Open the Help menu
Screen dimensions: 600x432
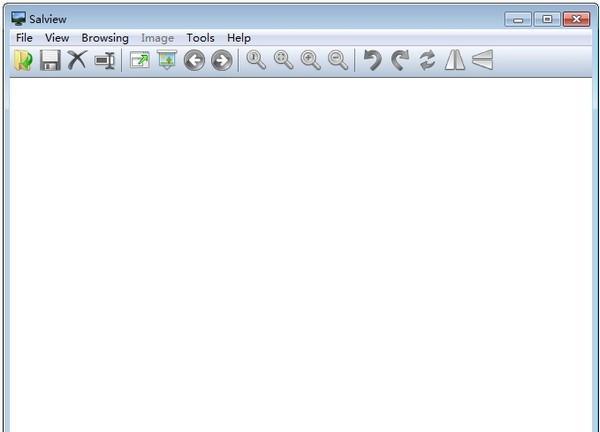tap(239, 38)
